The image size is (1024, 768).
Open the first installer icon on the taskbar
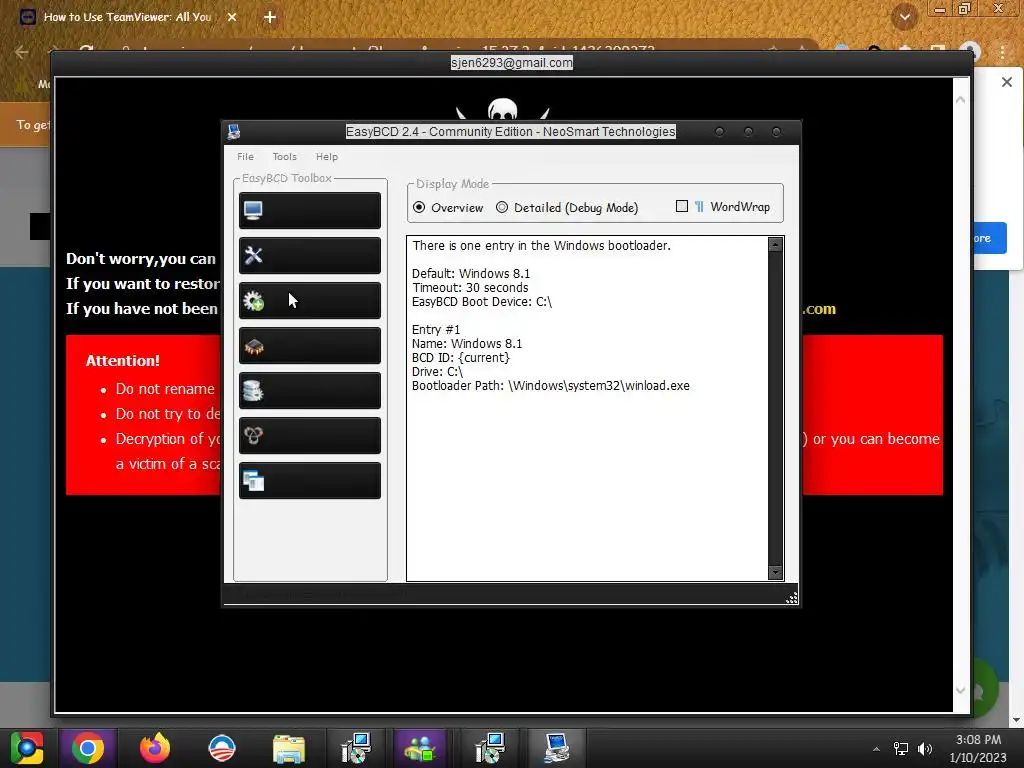[x=356, y=748]
